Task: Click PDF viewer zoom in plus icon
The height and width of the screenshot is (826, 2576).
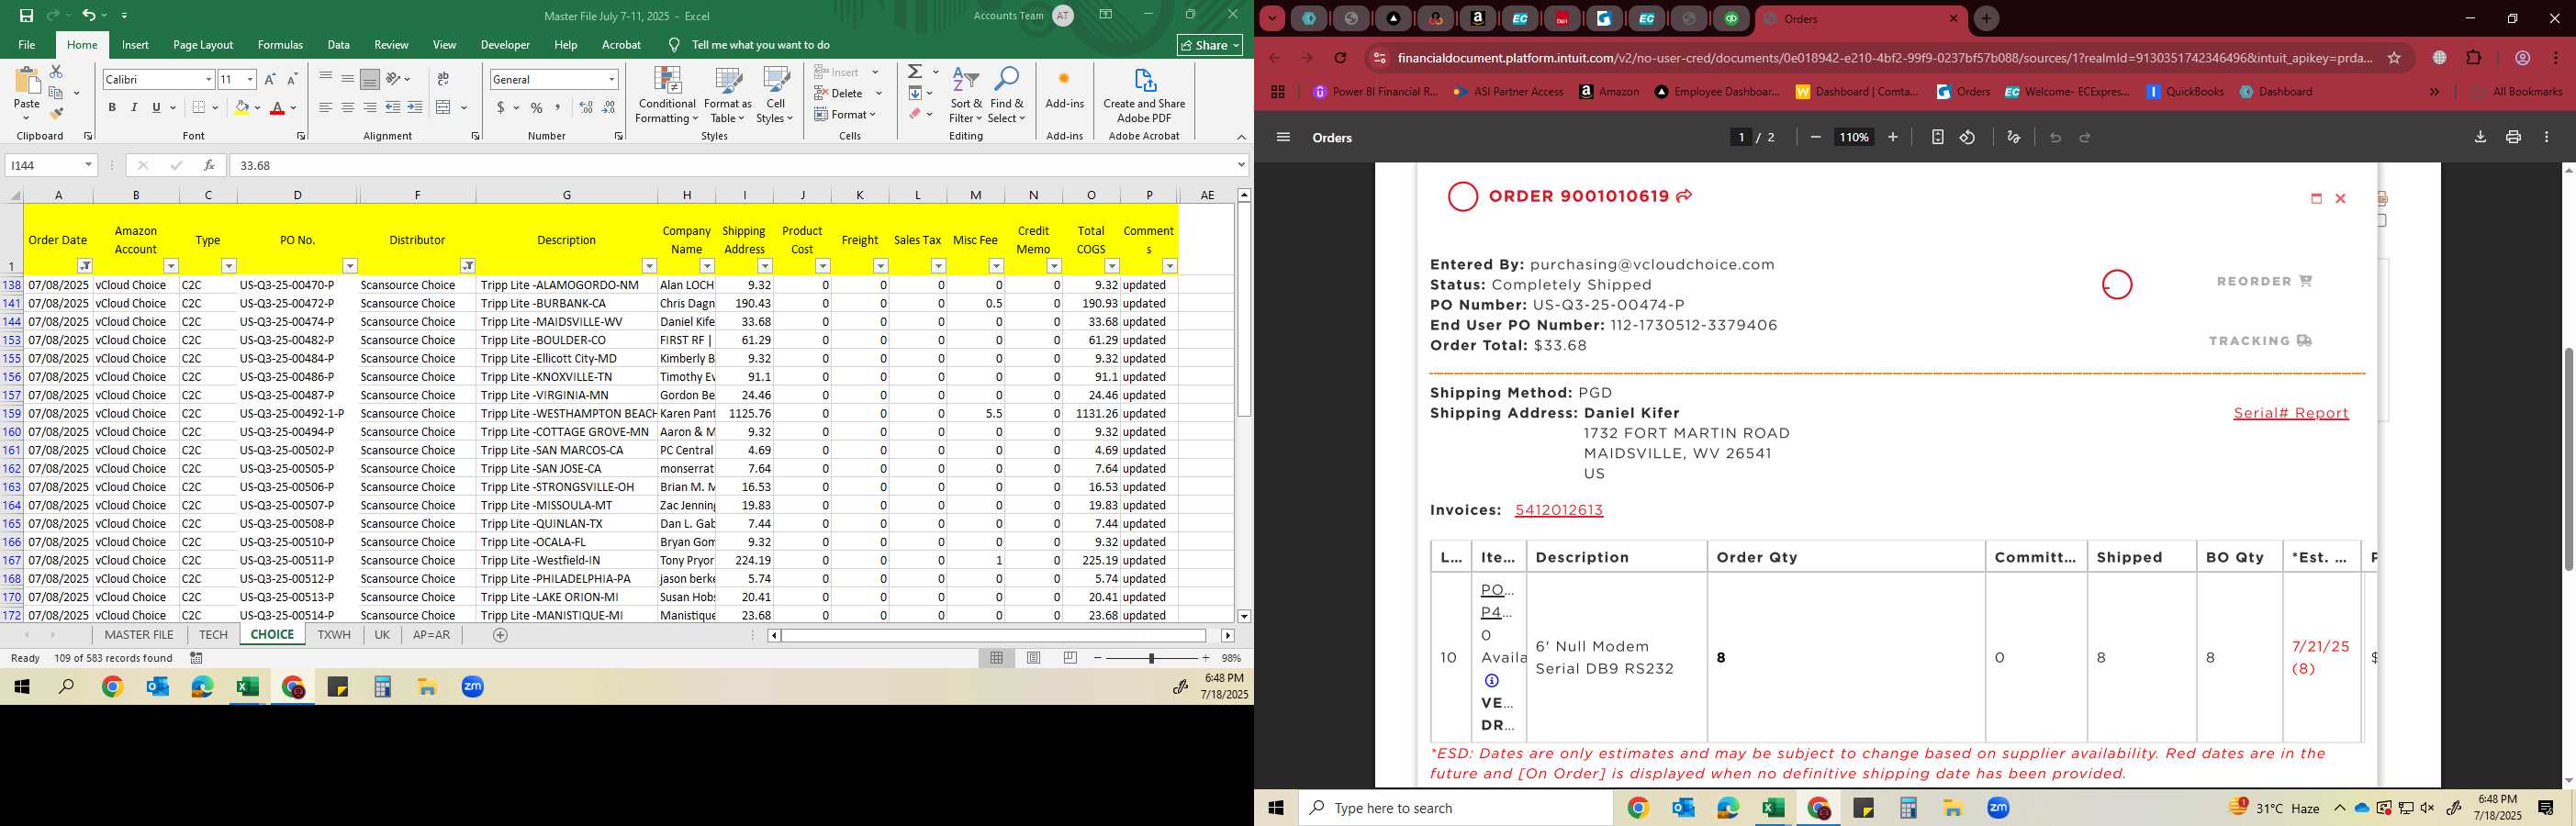Action: click(x=1892, y=138)
